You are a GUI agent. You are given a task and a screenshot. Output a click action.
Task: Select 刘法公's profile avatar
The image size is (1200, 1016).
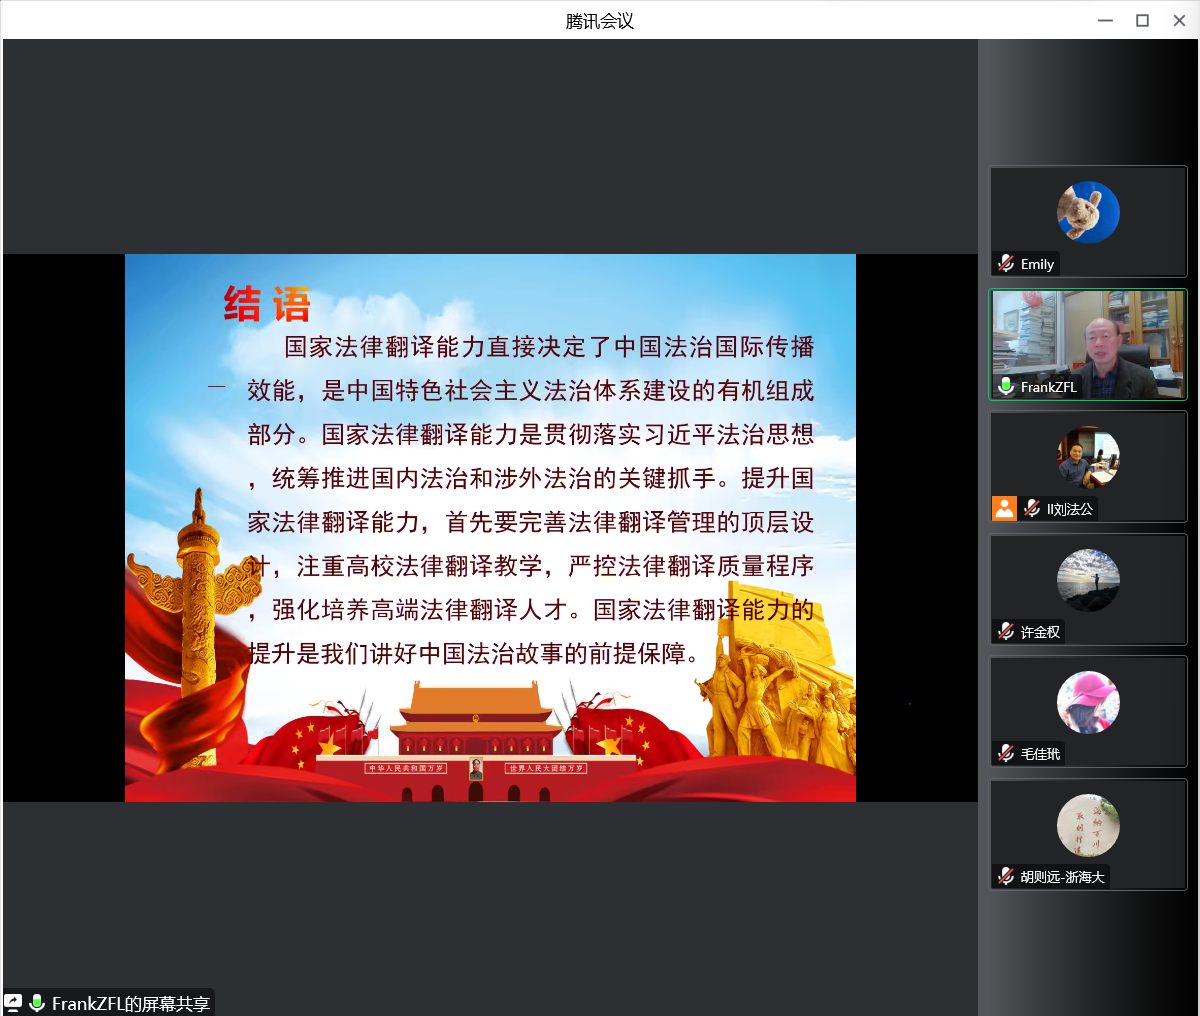point(1088,457)
